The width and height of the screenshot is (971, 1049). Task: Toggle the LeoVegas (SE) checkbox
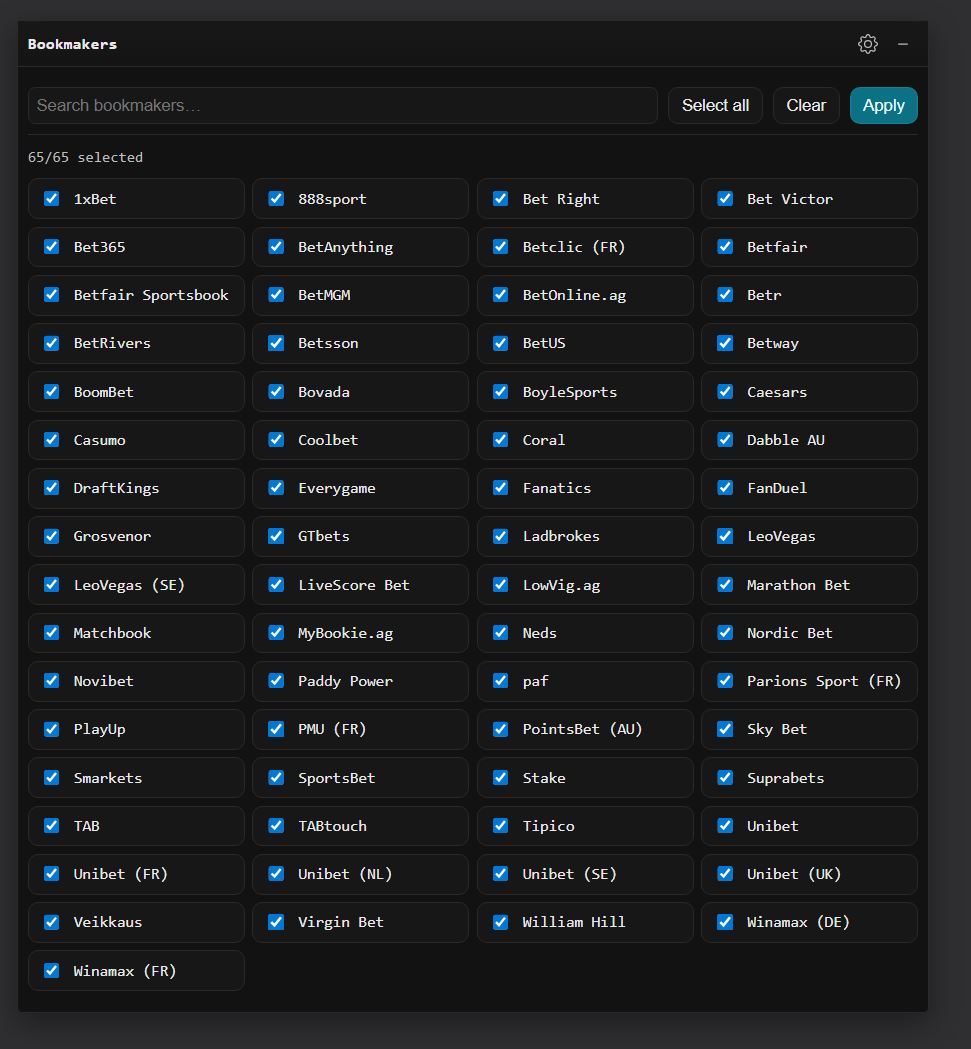point(52,585)
